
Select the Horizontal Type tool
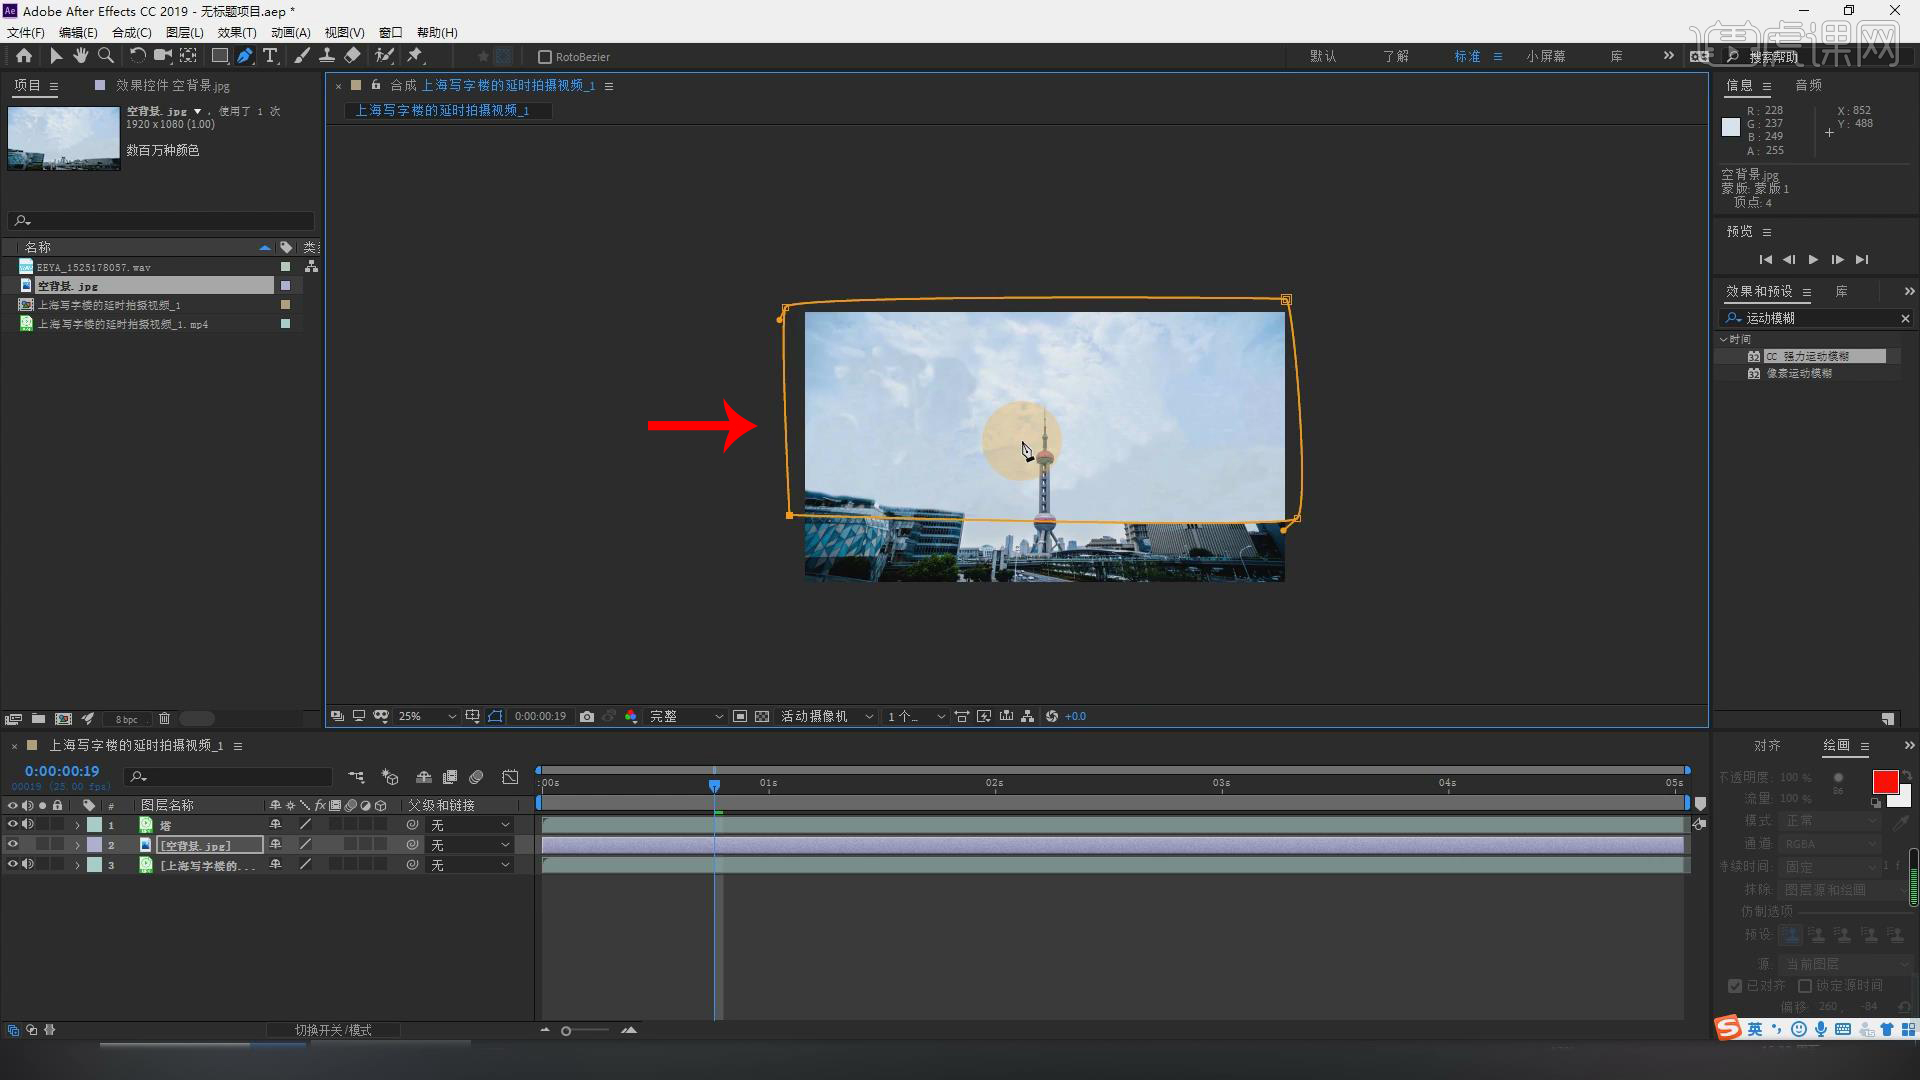tap(270, 56)
